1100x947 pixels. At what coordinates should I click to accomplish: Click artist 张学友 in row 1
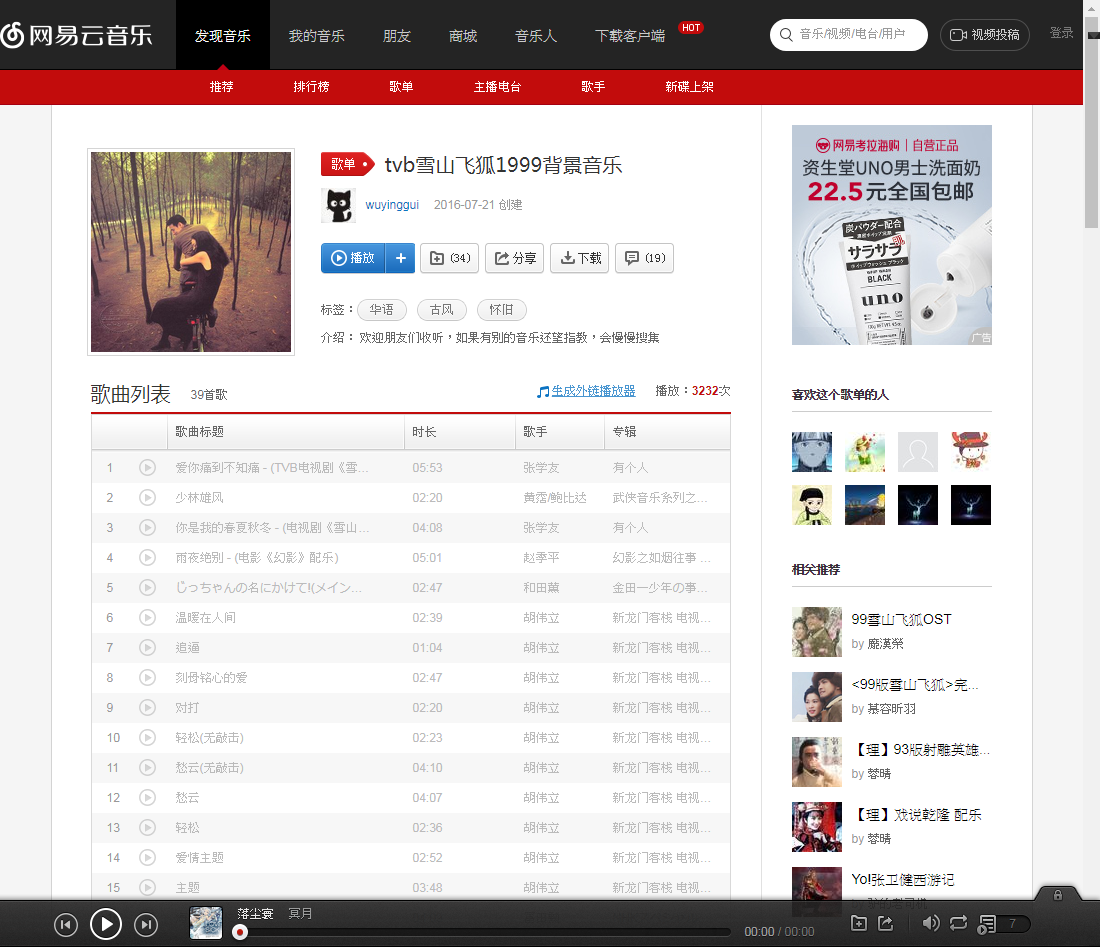(541, 468)
